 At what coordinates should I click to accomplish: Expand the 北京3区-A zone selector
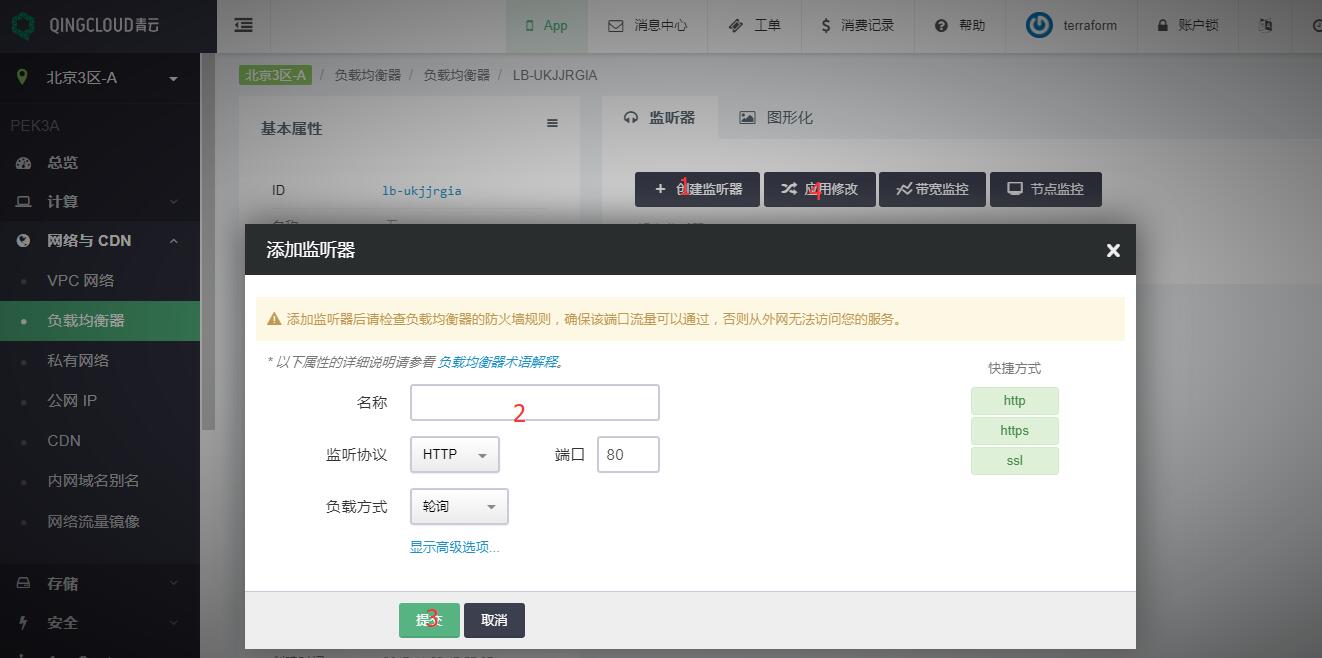click(173, 79)
